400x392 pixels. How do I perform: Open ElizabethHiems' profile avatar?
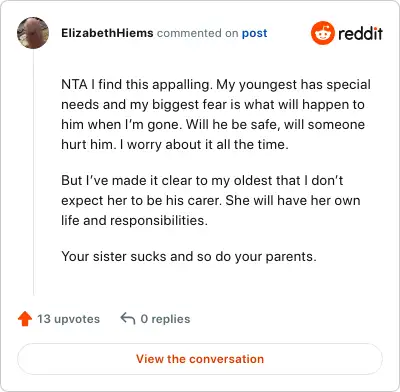point(33,33)
